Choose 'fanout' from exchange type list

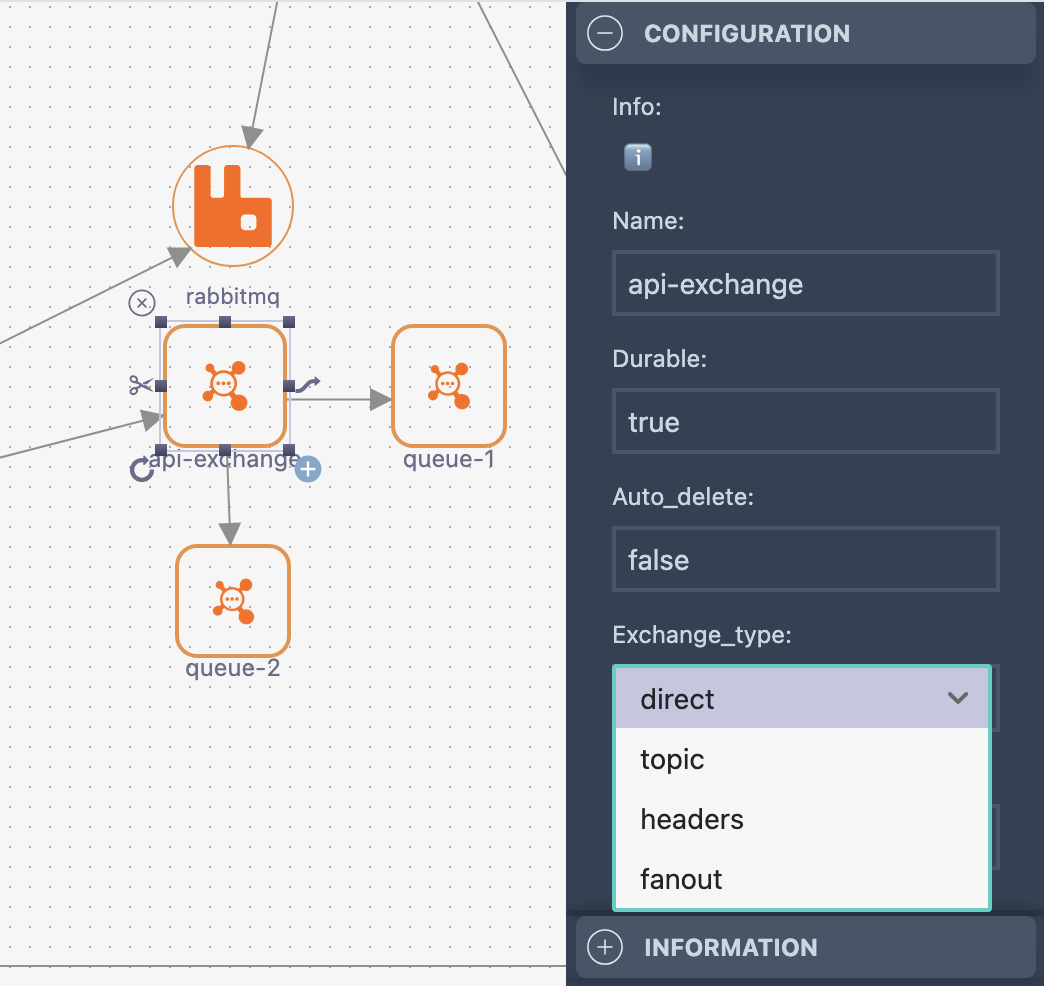click(x=681, y=879)
